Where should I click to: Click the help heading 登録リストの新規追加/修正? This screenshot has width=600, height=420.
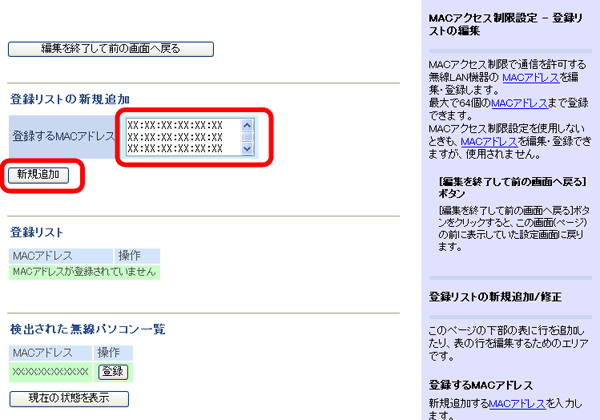click(x=496, y=297)
